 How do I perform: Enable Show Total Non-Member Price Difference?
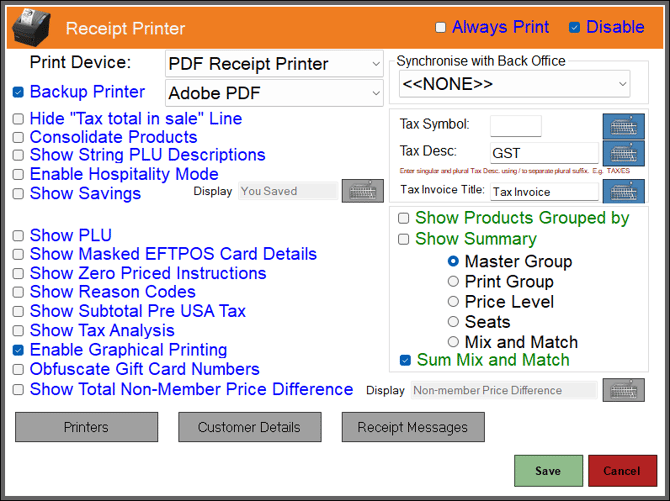coord(18,389)
